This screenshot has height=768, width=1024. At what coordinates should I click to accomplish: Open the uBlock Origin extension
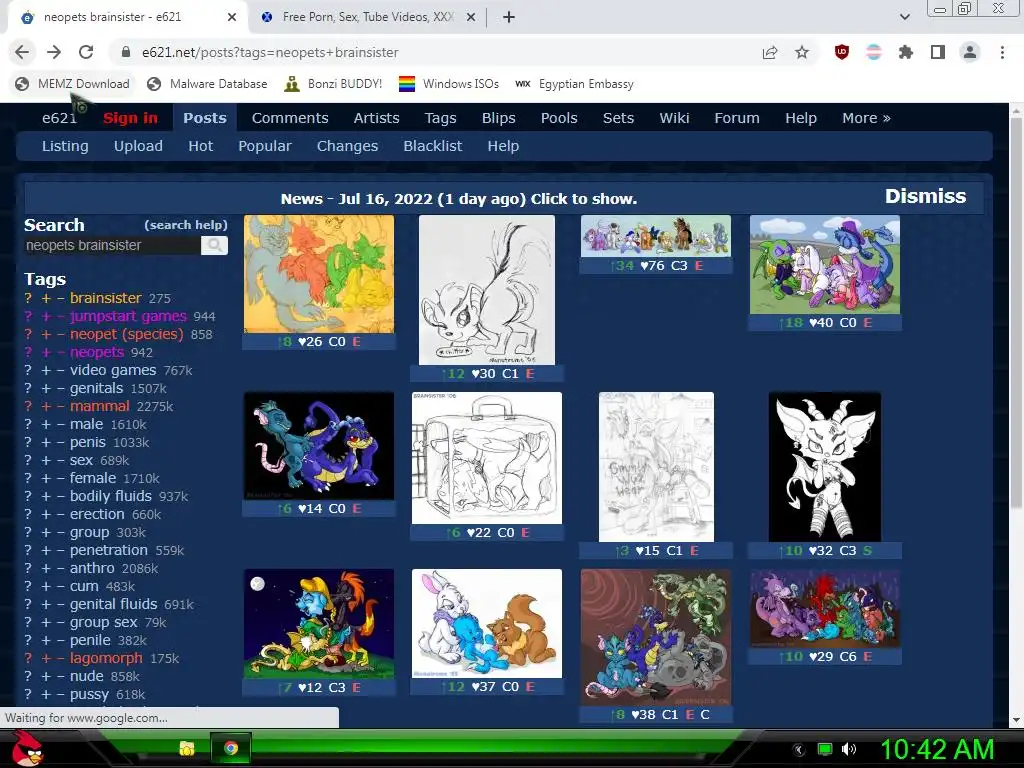[x=842, y=52]
